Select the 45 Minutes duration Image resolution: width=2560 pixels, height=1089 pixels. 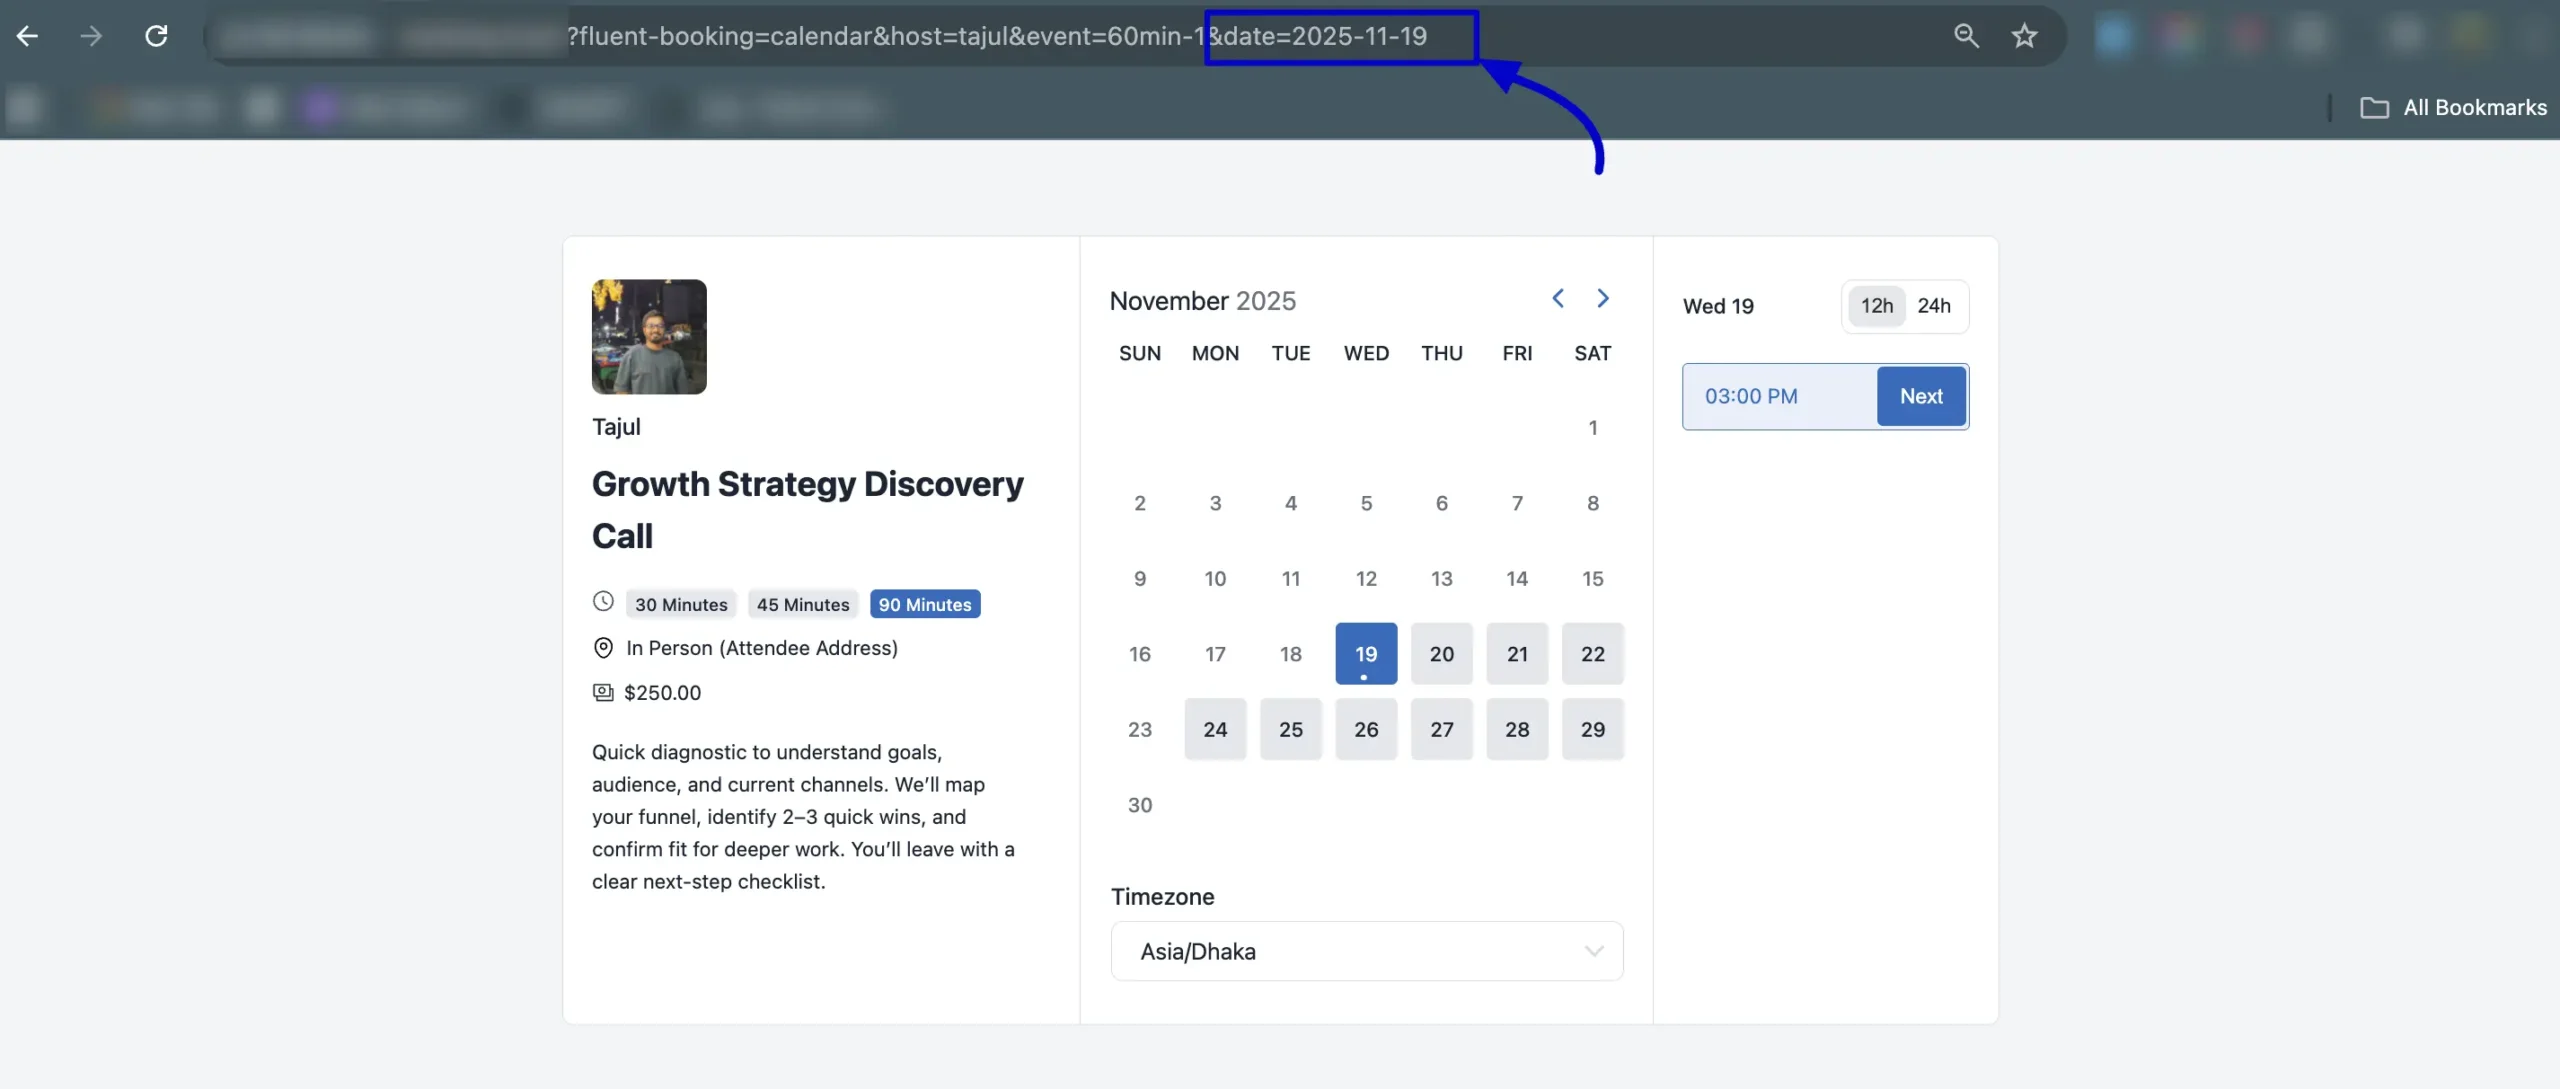pyautogui.click(x=802, y=604)
